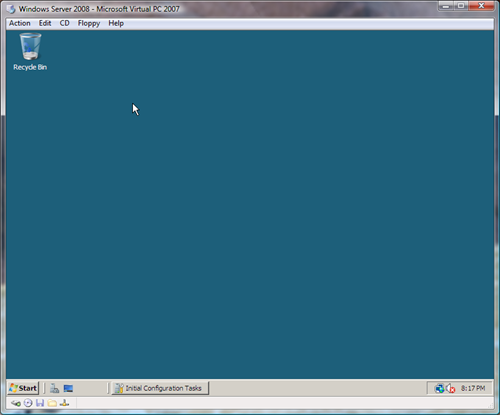Viewport: 500px width, 415px height.
Task: Open the Edit menu
Action: (45, 23)
